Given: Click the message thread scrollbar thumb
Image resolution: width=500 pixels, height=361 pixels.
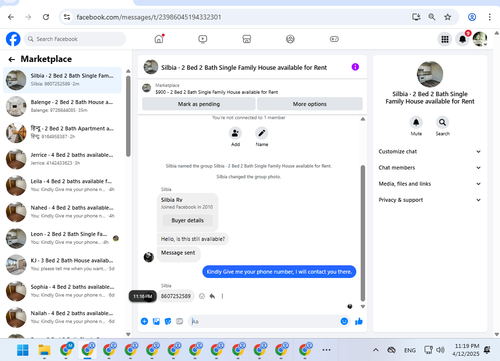Looking at the screenshot, I should [x=363, y=233].
